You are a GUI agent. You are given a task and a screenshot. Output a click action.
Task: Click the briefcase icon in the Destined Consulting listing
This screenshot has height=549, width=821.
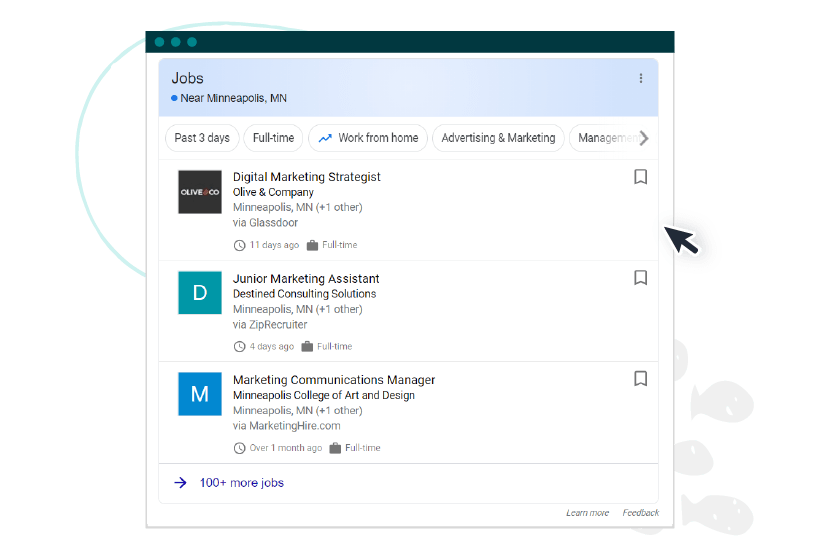(x=307, y=346)
